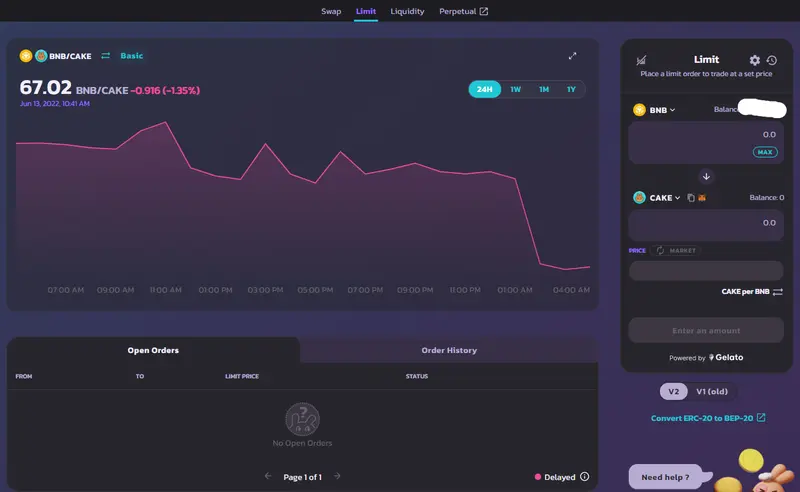Click the Balance: 0 CAKE text
The image size is (800, 492).
(x=767, y=198)
